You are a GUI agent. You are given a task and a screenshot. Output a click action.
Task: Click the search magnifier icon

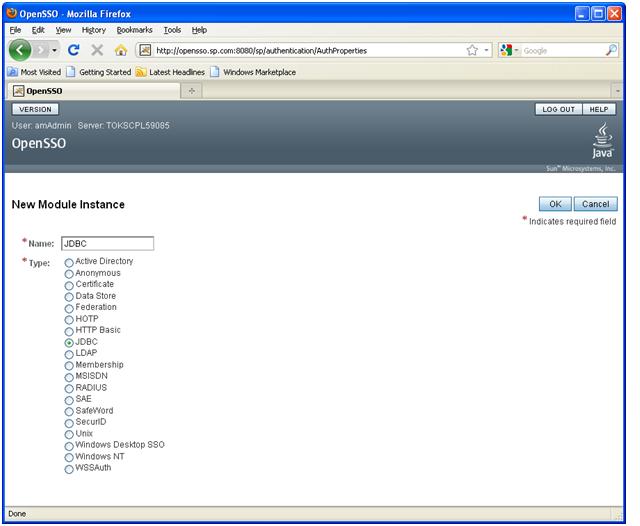[x=611, y=50]
